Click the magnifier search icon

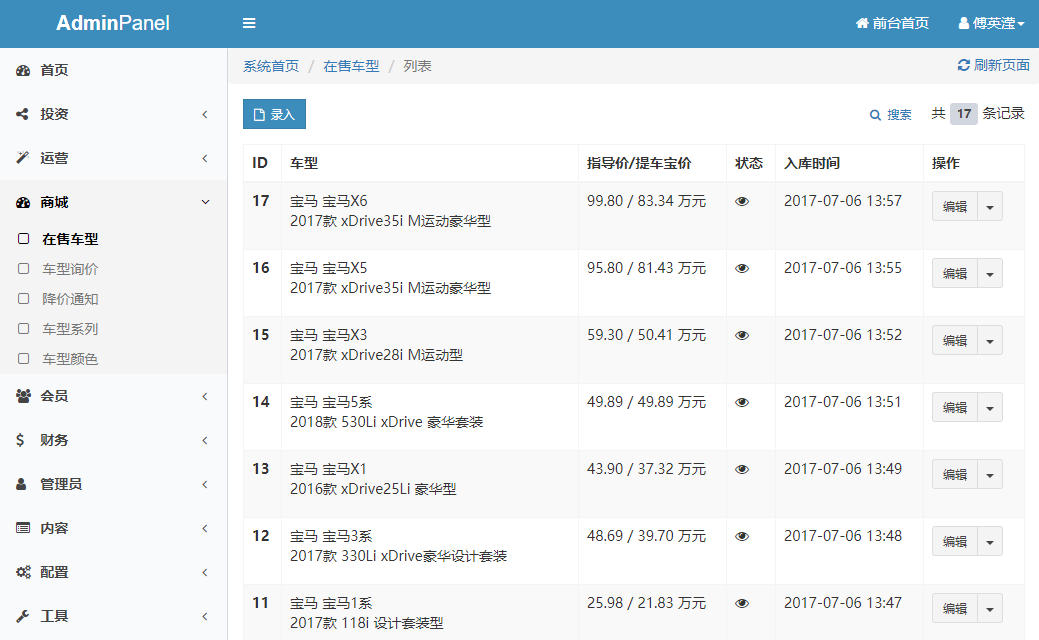[875, 115]
